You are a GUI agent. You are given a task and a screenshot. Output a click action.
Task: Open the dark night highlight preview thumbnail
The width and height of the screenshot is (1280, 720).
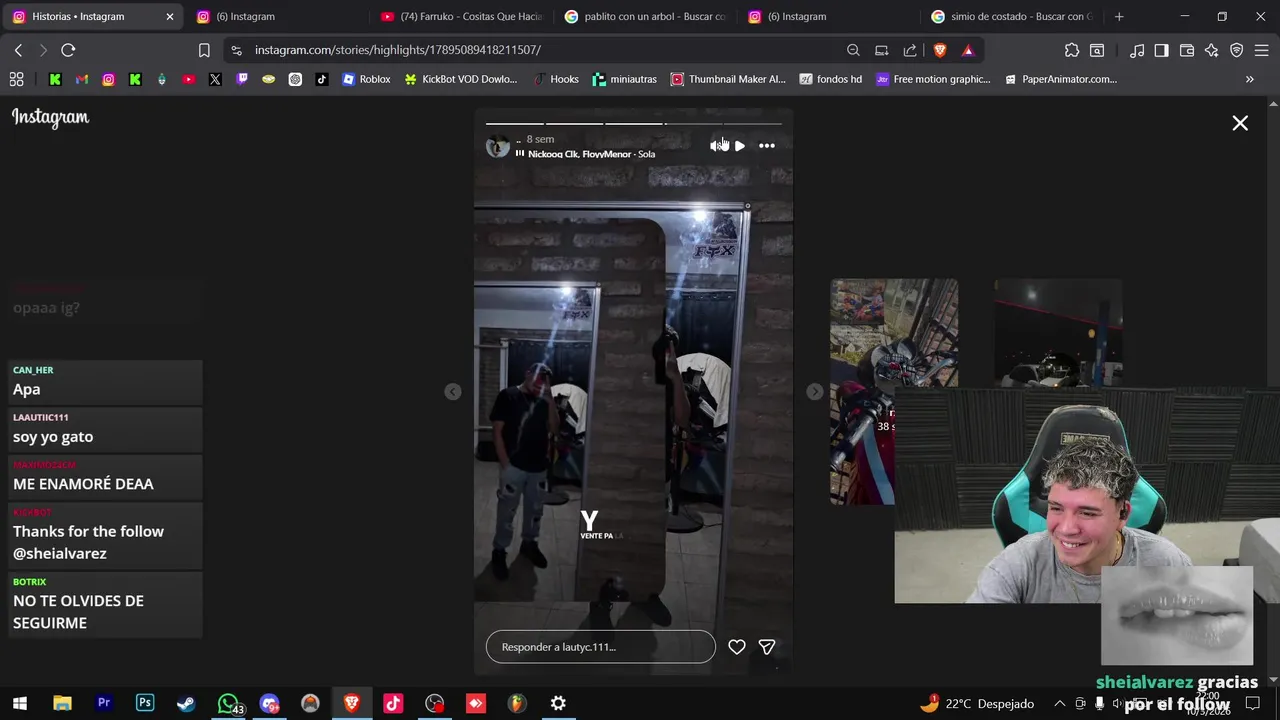(1058, 334)
